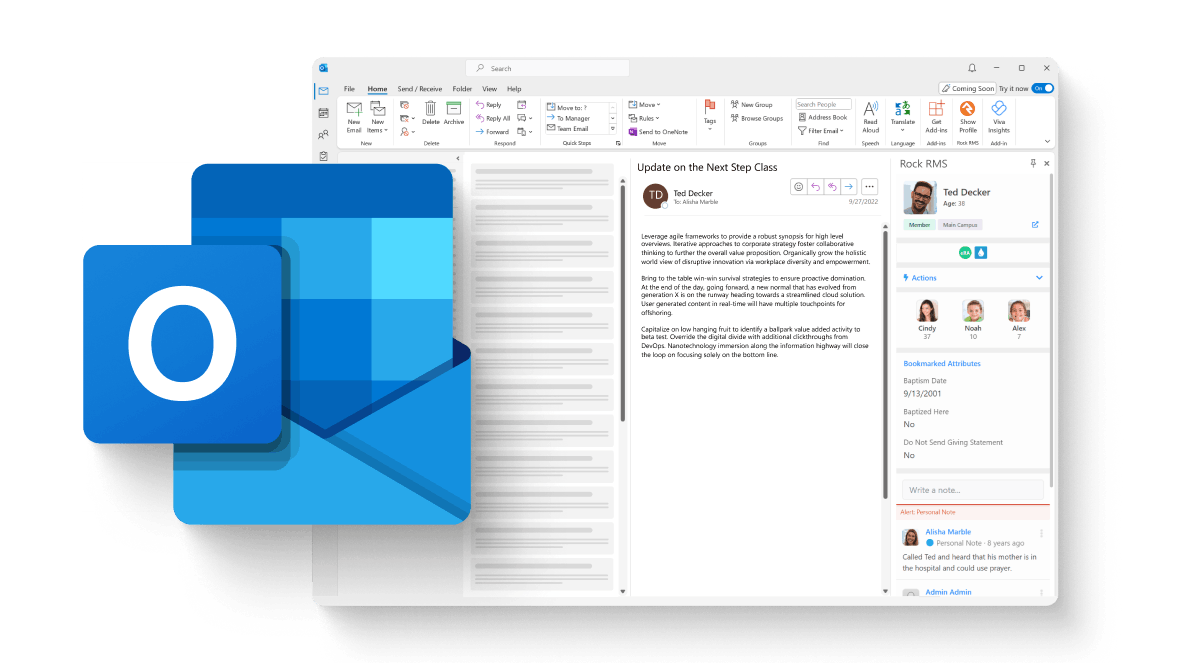This screenshot has width=1178, height=663.
Task: Create a New Email
Action: 354,117
